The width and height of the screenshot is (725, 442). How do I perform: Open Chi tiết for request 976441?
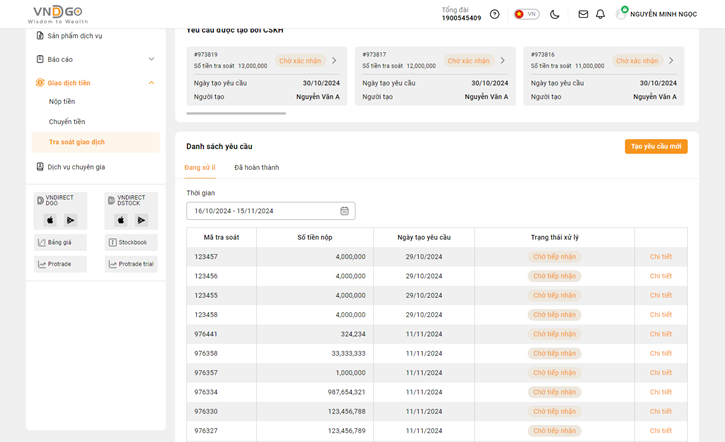(x=661, y=334)
